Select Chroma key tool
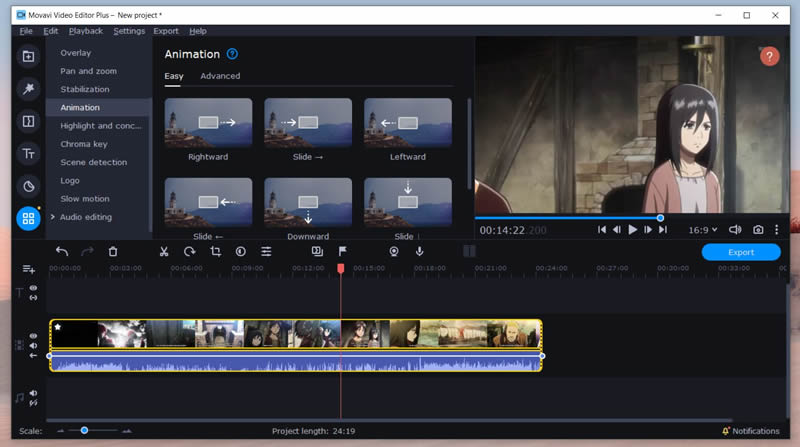Viewport: 800px width, 447px height. (84, 144)
